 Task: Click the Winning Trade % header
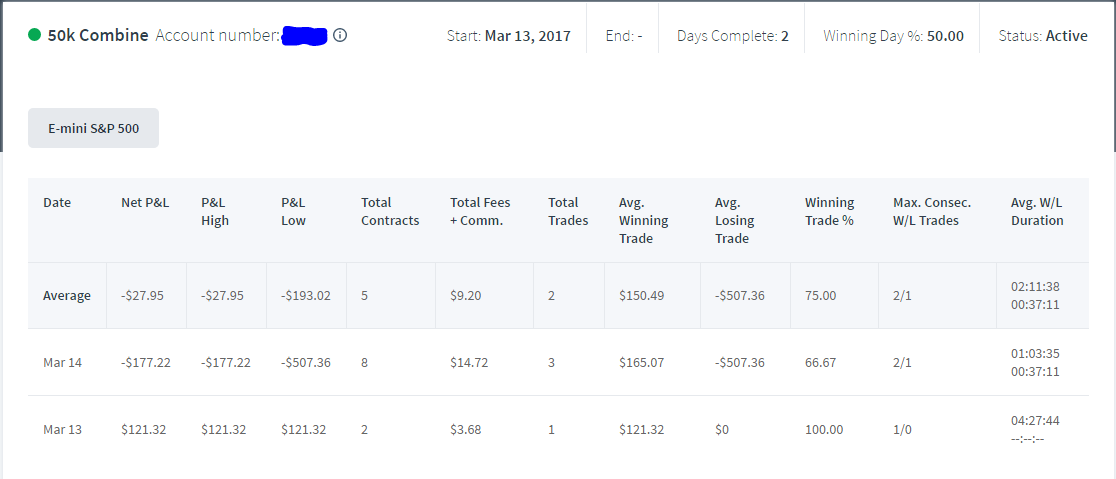point(829,211)
